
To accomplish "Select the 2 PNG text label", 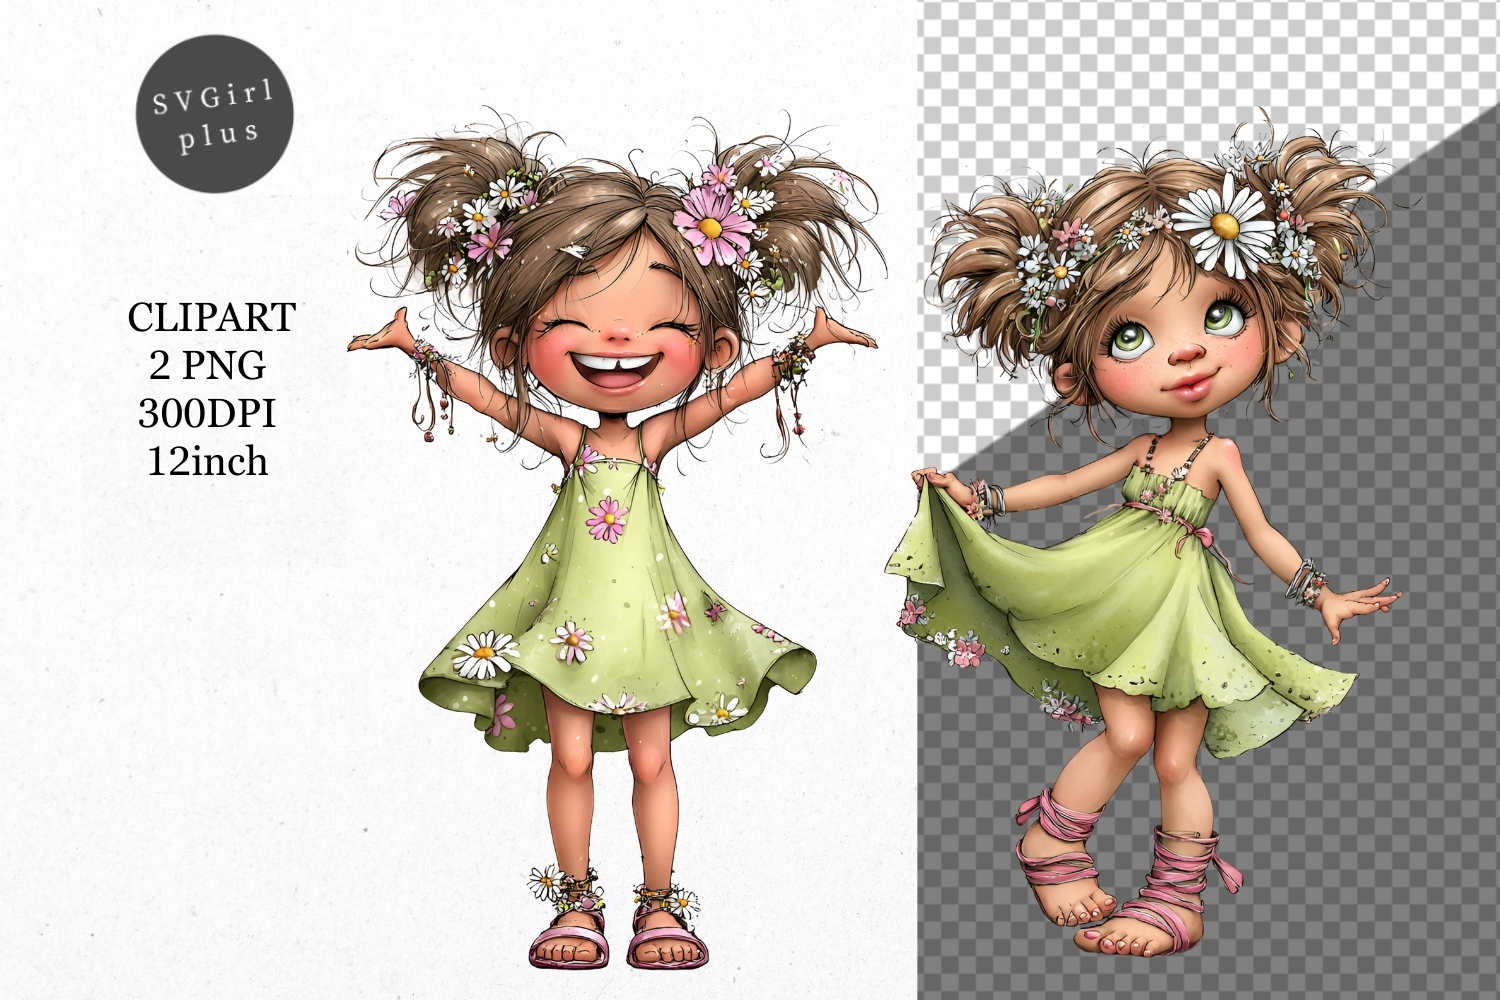I will (x=208, y=366).
